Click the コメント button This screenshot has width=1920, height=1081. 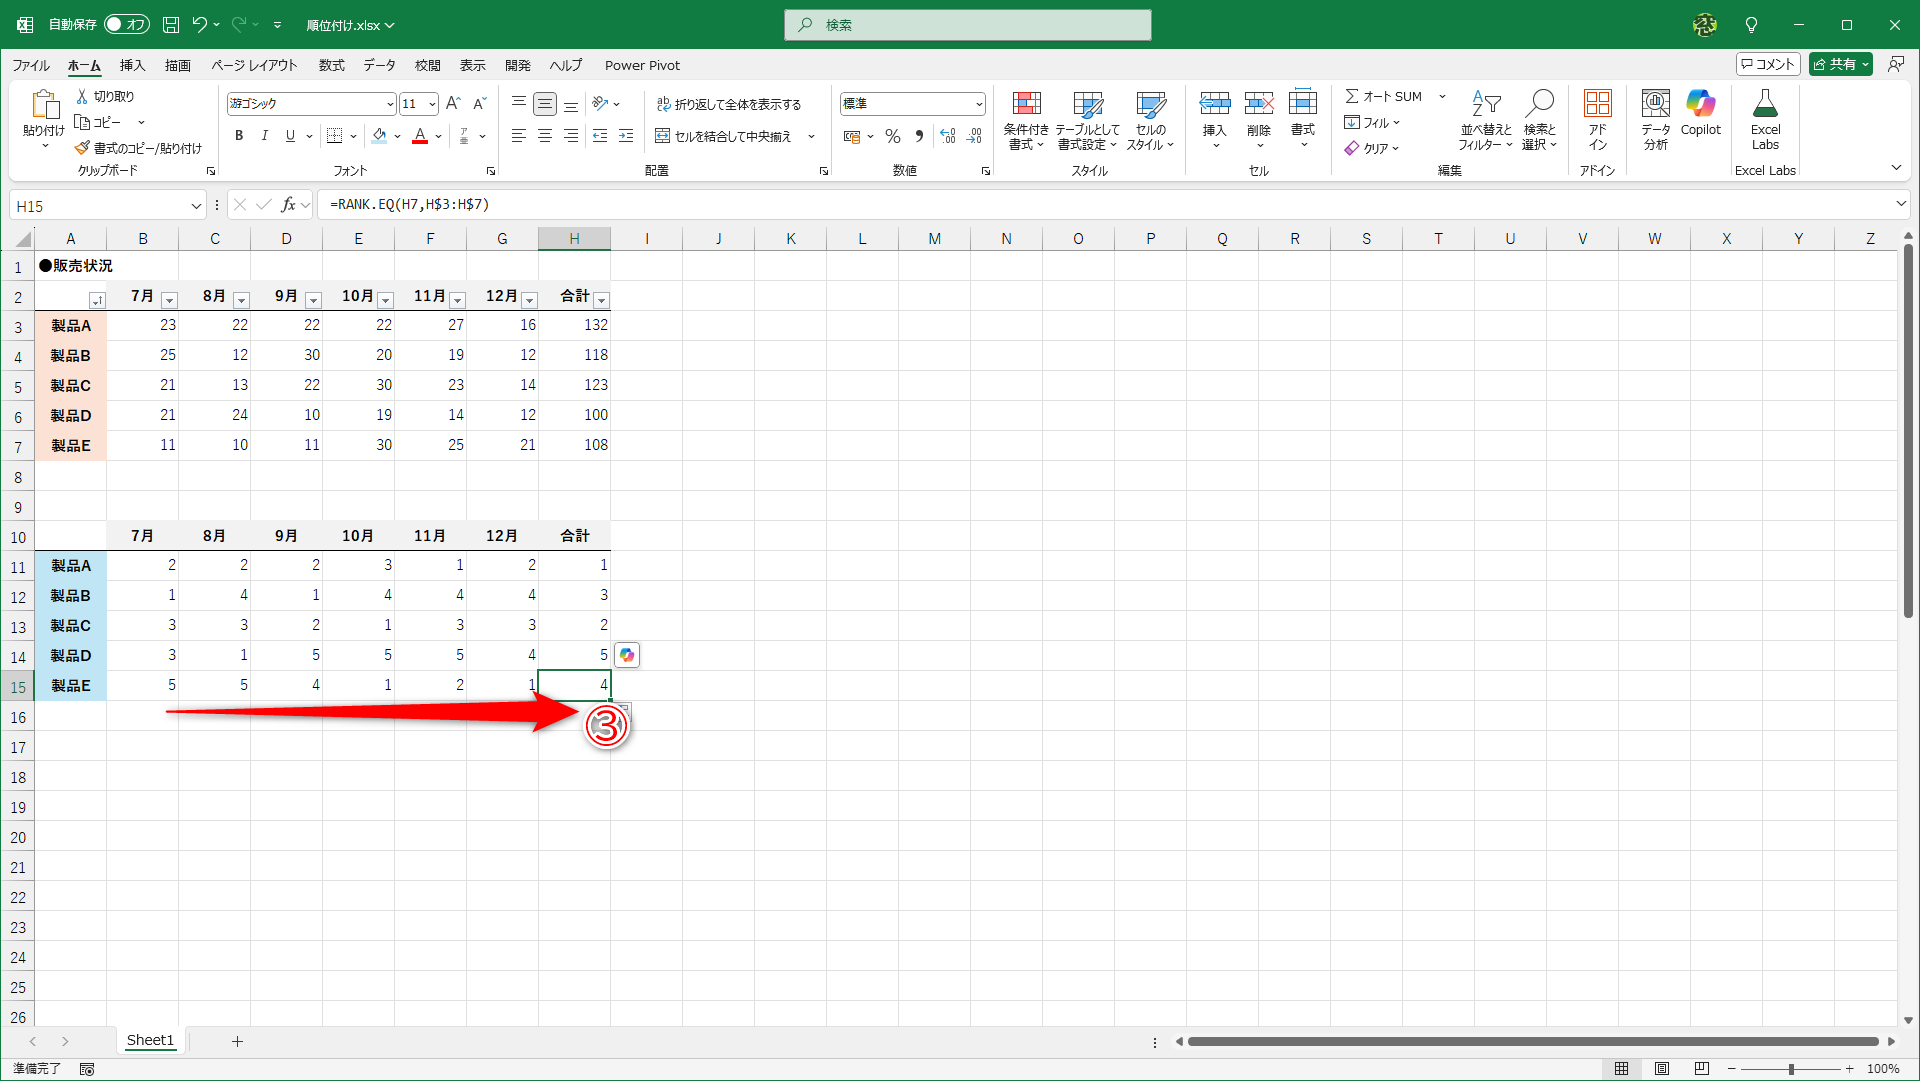[1768, 64]
